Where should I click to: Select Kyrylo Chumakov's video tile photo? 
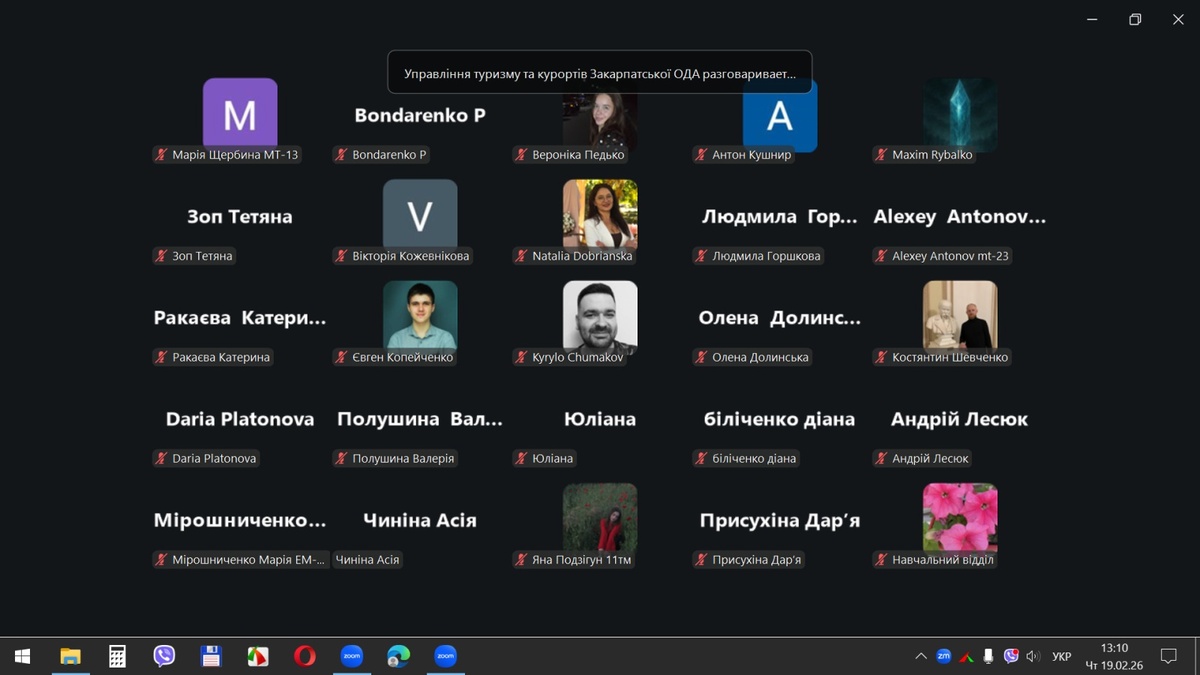(x=600, y=316)
